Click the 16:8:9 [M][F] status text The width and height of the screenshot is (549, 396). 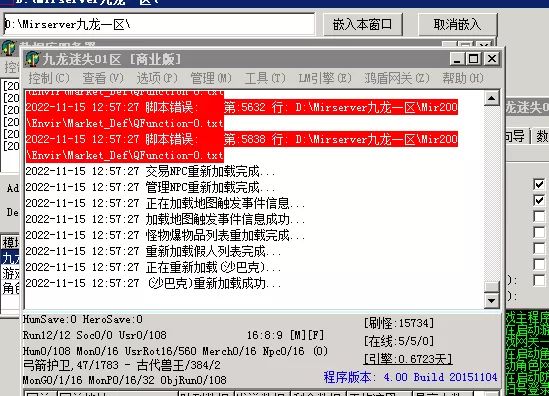285,335
